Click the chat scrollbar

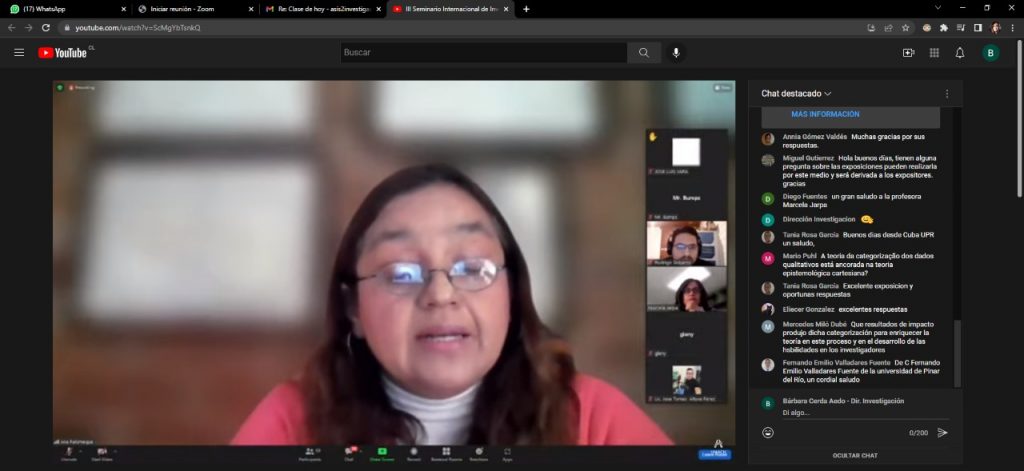[x=957, y=350]
